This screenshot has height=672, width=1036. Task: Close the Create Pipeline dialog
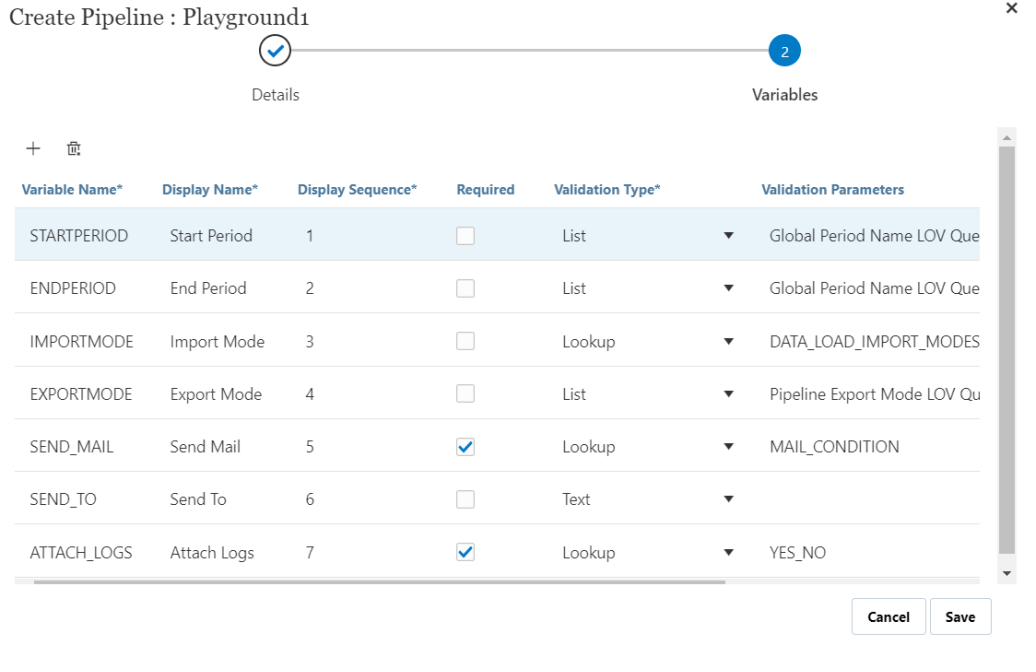point(1012,9)
